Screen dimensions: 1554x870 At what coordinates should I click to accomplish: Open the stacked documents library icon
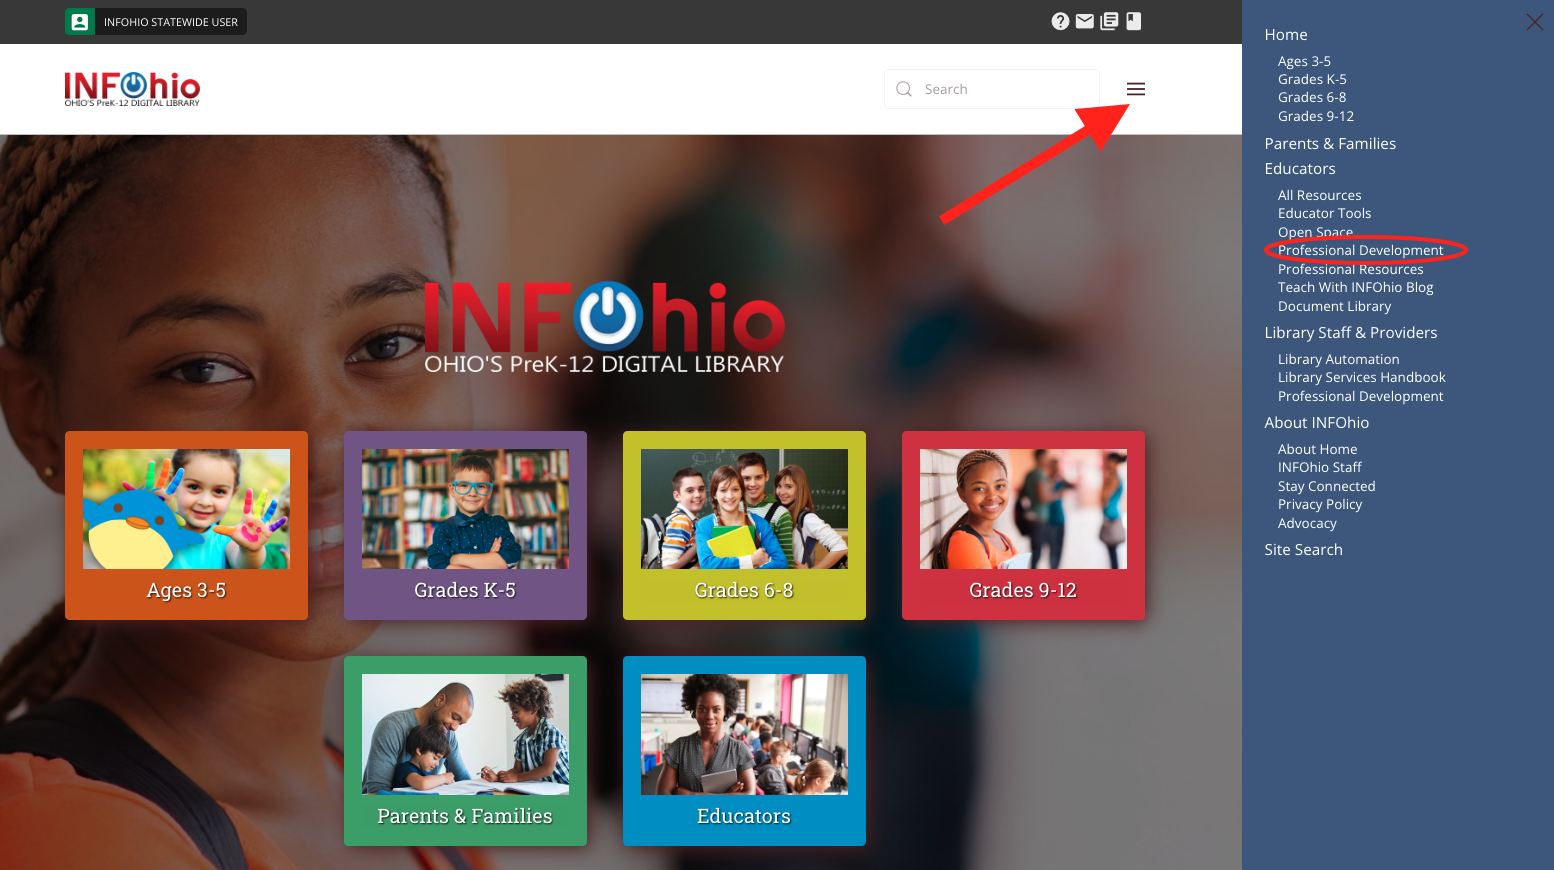1109,21
